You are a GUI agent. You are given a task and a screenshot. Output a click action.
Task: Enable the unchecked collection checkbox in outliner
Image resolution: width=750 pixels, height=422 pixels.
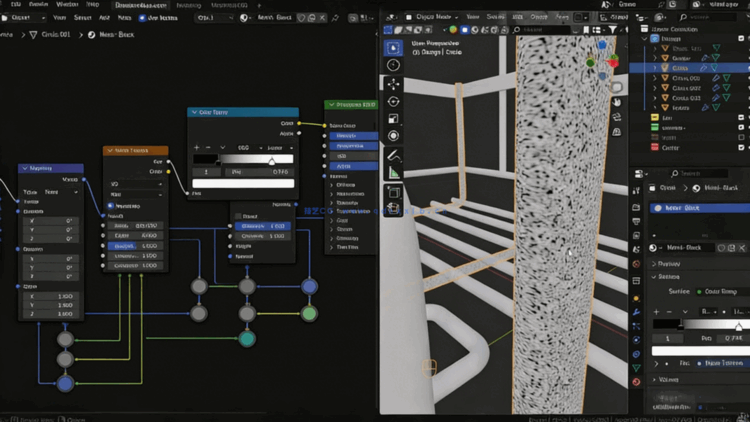(x=741, y=137)
